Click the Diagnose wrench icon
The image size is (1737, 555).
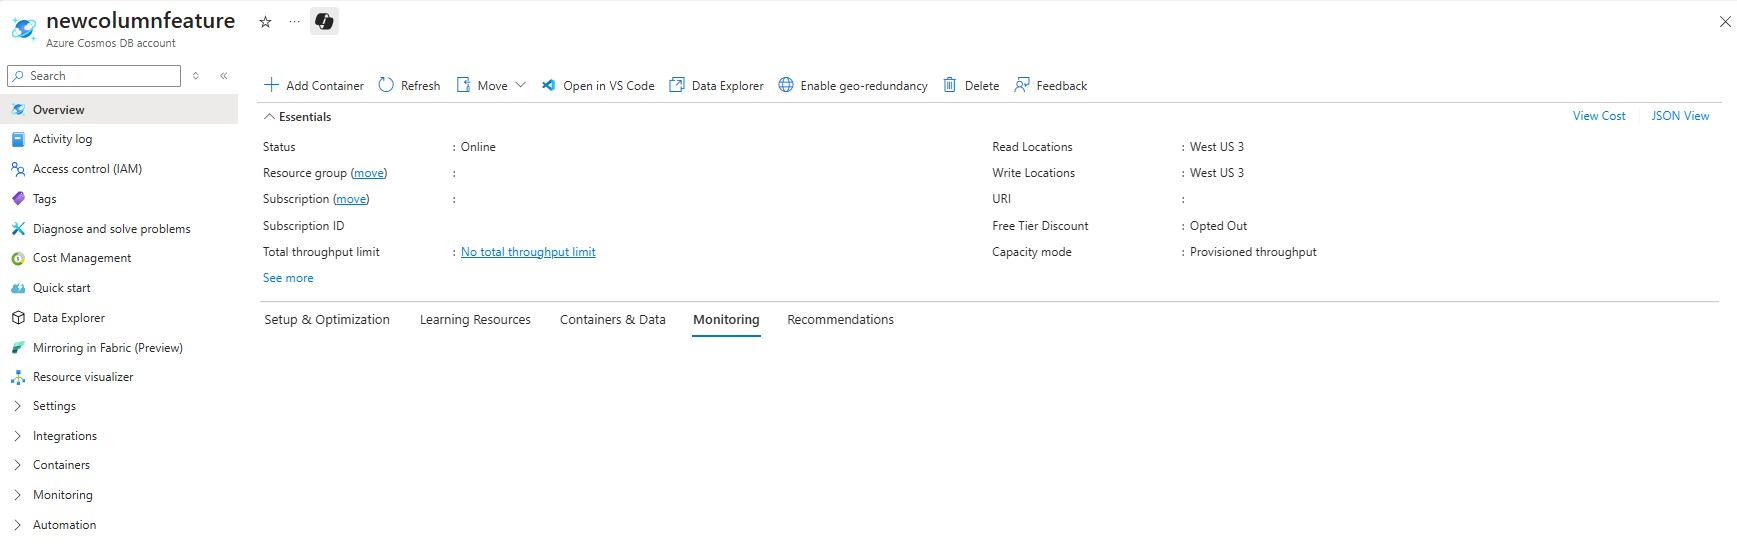click(x=18, y=229)
